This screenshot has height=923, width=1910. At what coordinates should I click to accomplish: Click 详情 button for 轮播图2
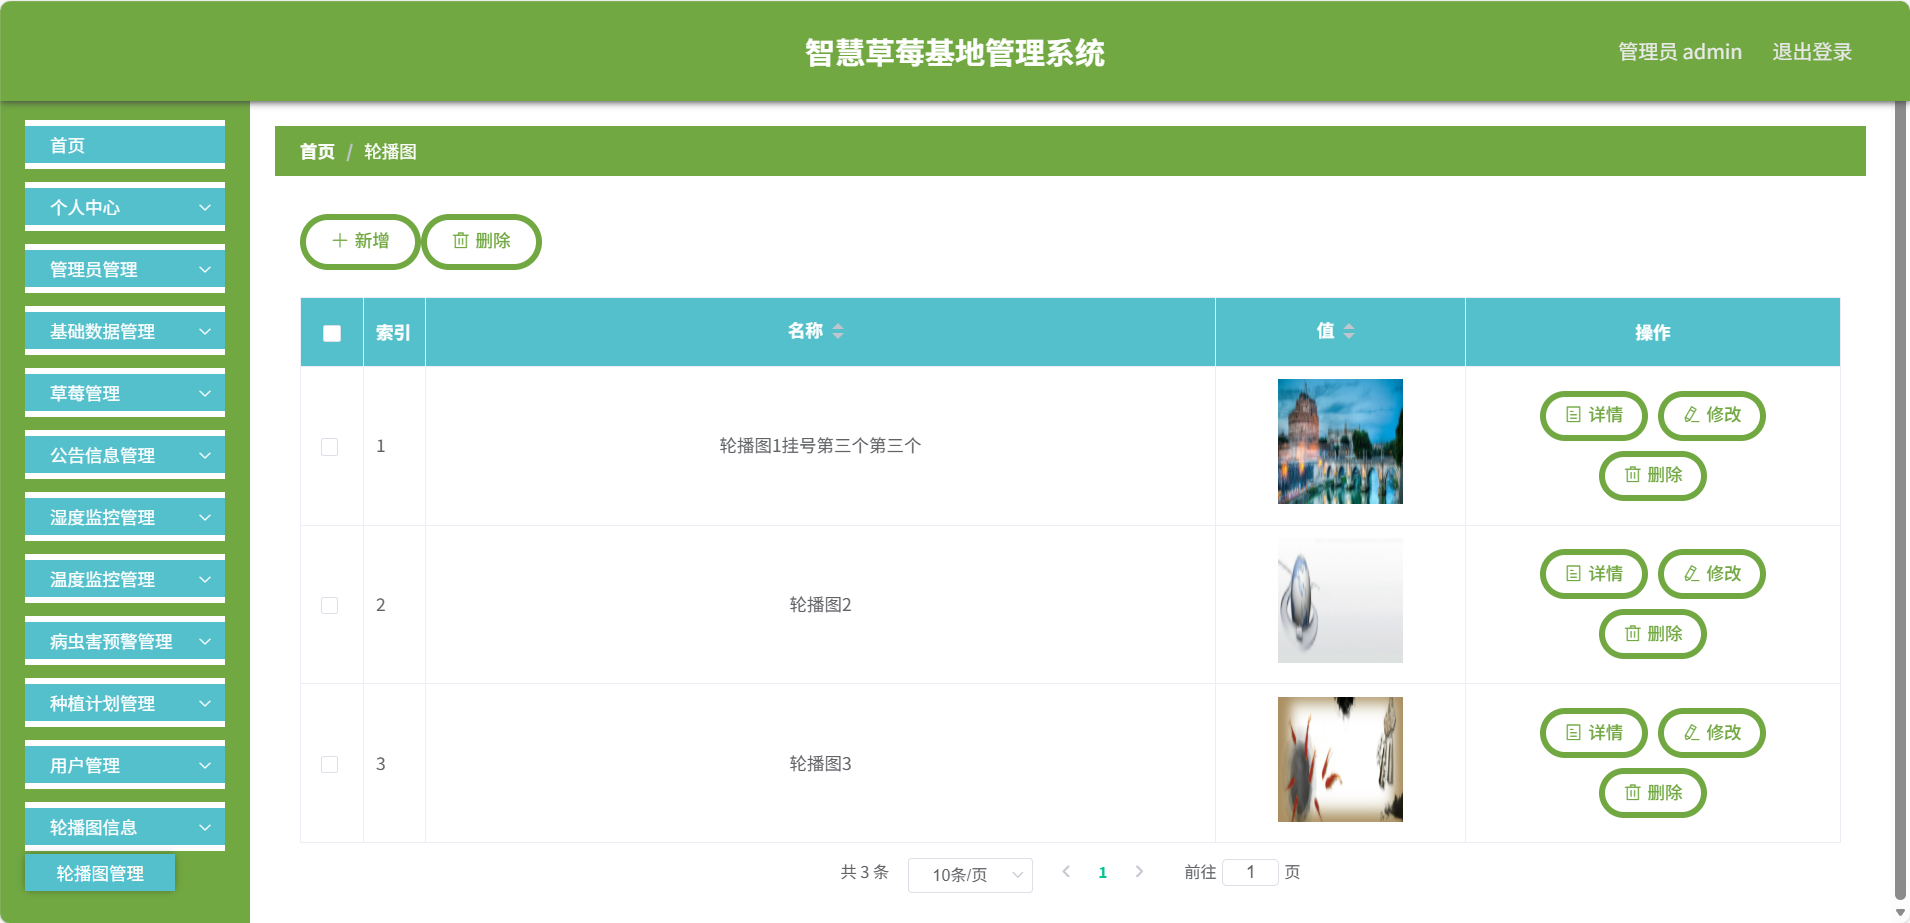1594,574
